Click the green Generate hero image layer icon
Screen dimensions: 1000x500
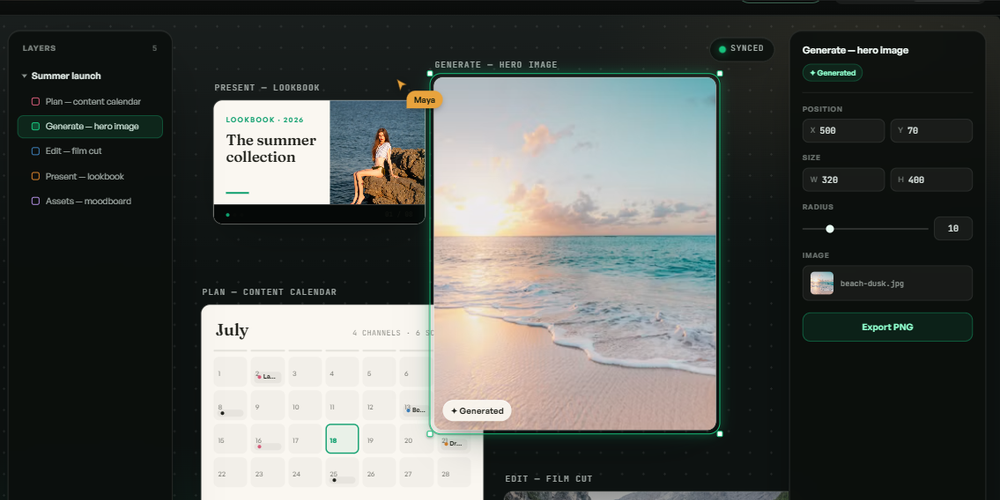pos(36,126)
